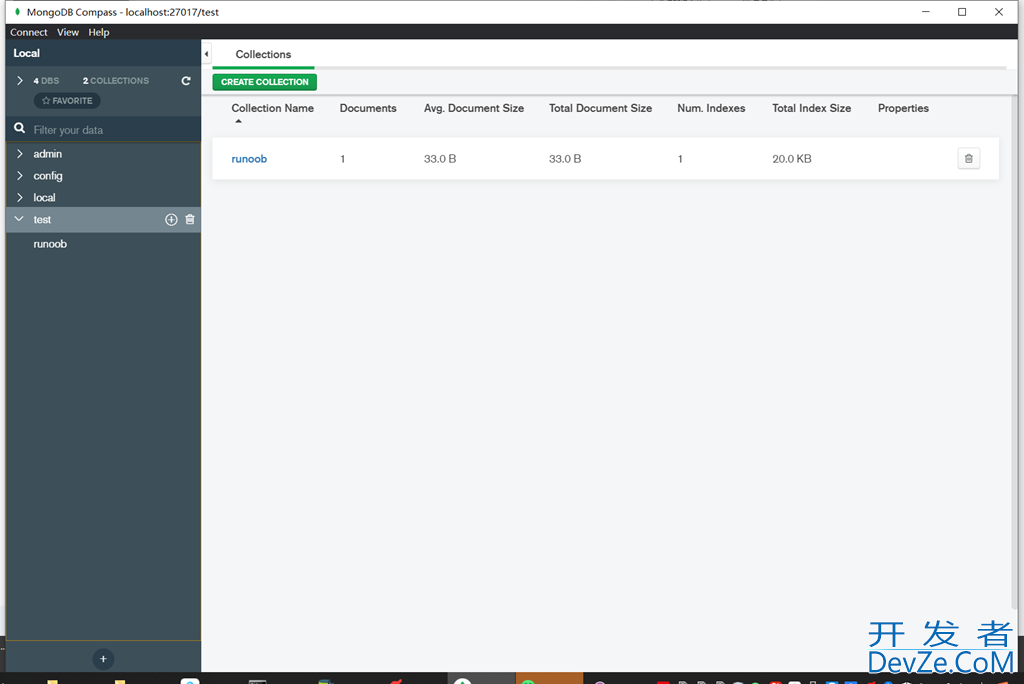Expand the config database chevron
Screen dimensions: 1024x684
20,176
